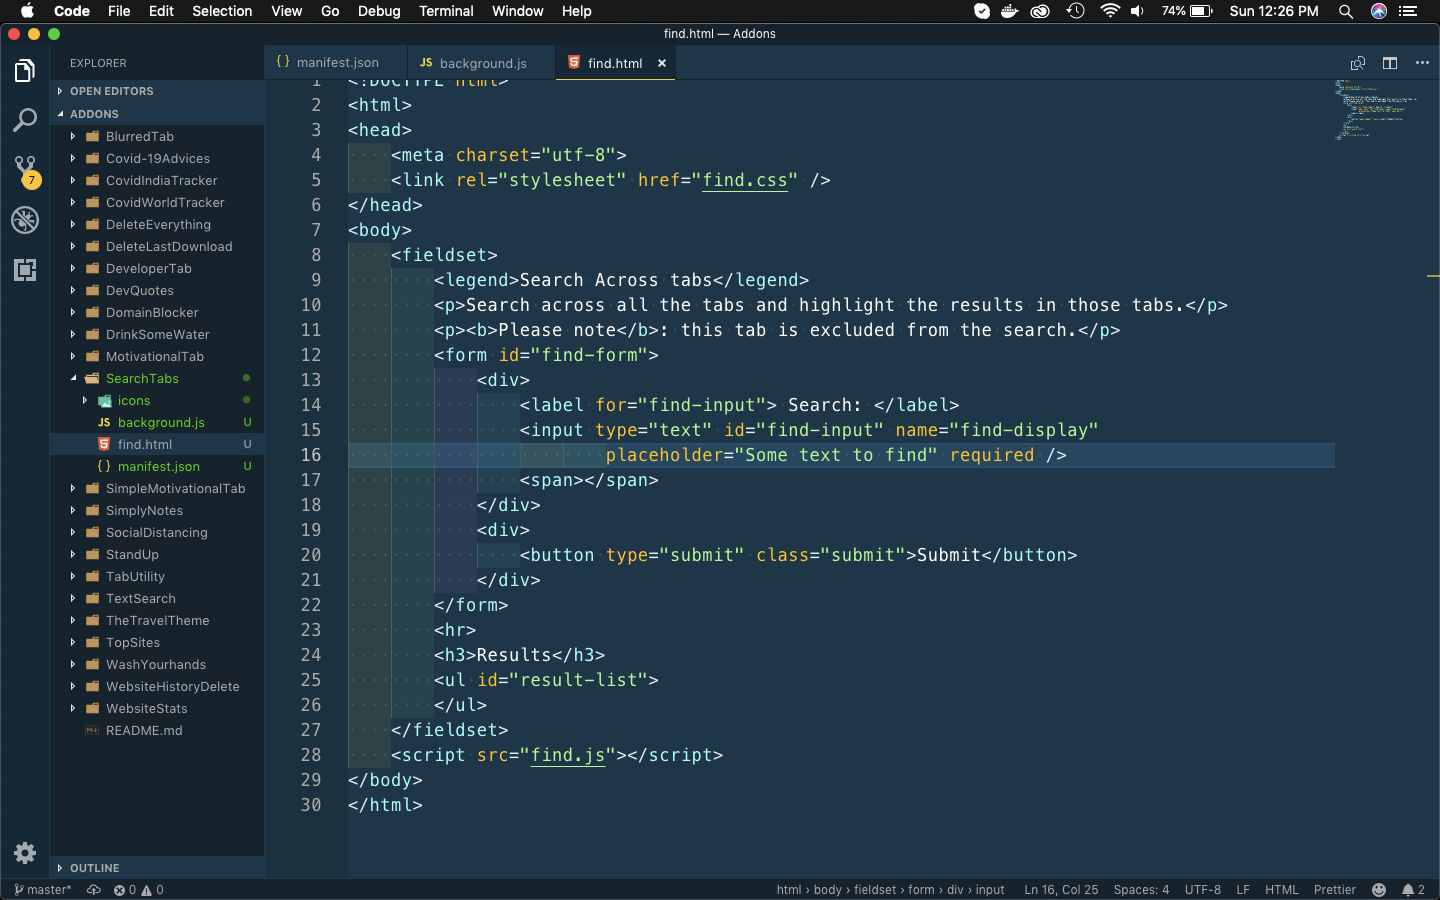Open the Search view in activity bar
Viewport: 1440px width, 900px height.
coord(25,120)
